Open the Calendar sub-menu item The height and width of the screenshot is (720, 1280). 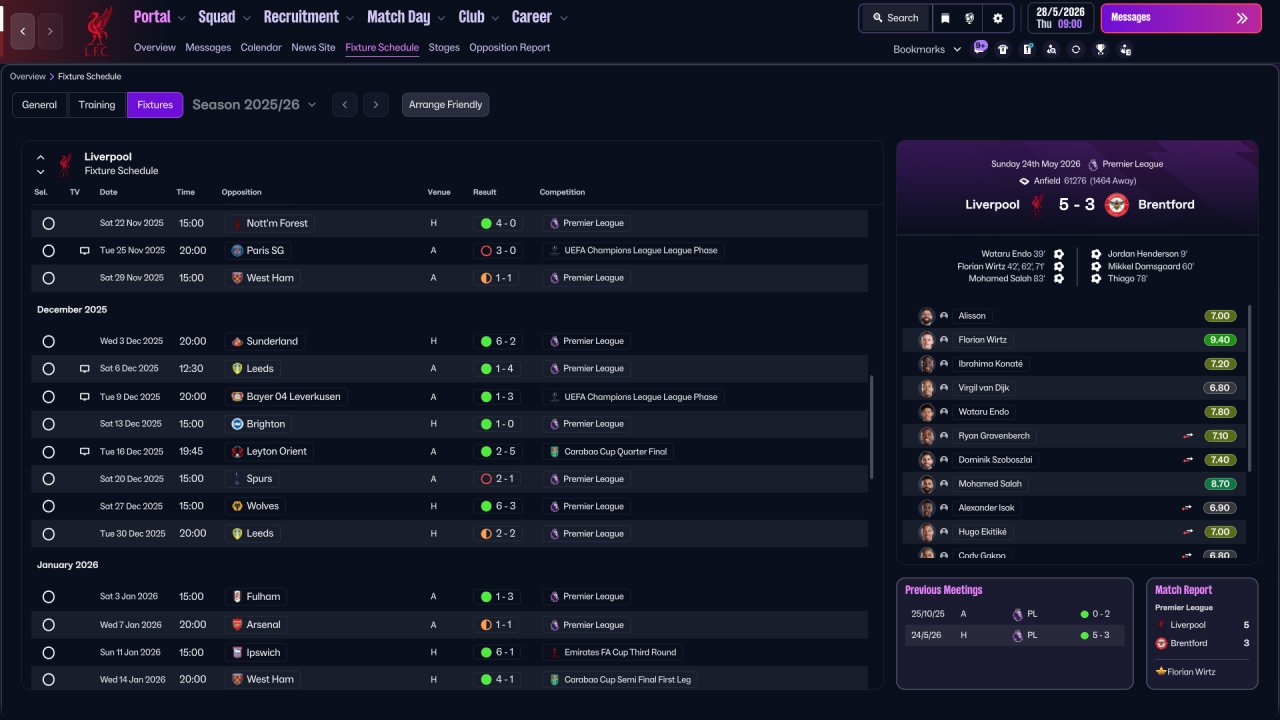point(261,48)
